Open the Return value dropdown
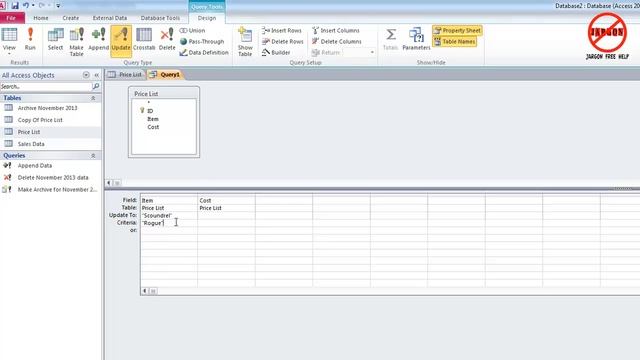This screenshot has width=640, height=360. tap(372, 53)
